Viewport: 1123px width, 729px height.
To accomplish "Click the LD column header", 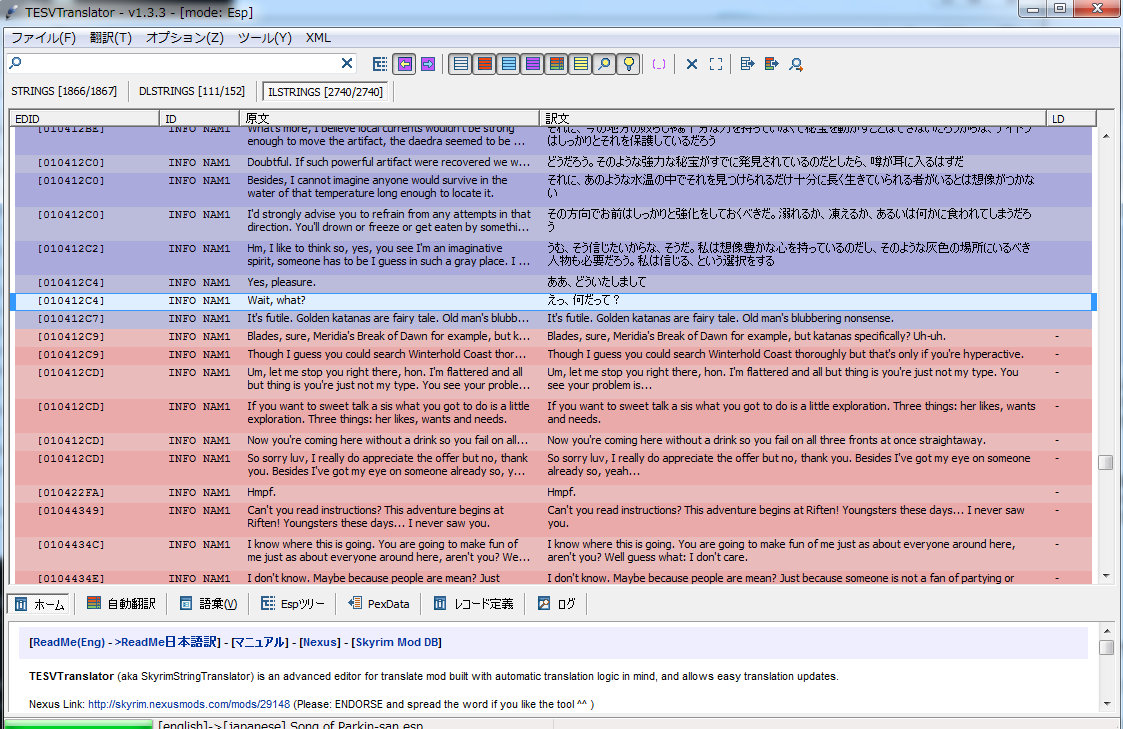I will click(1071, 119).
